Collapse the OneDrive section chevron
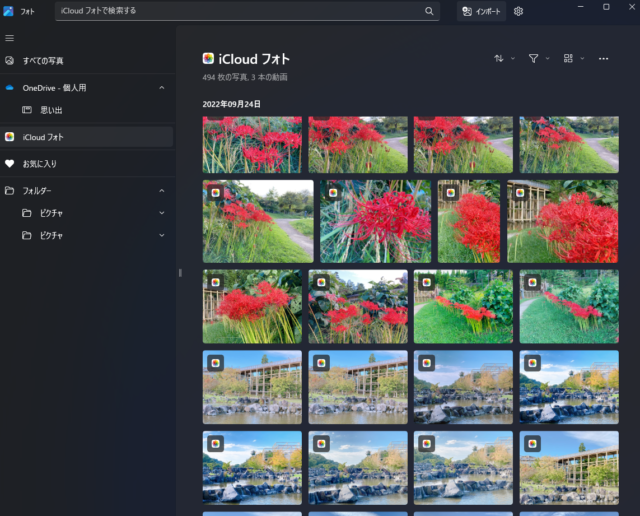Viewport: 640px width, 516px height. [162, 88]
